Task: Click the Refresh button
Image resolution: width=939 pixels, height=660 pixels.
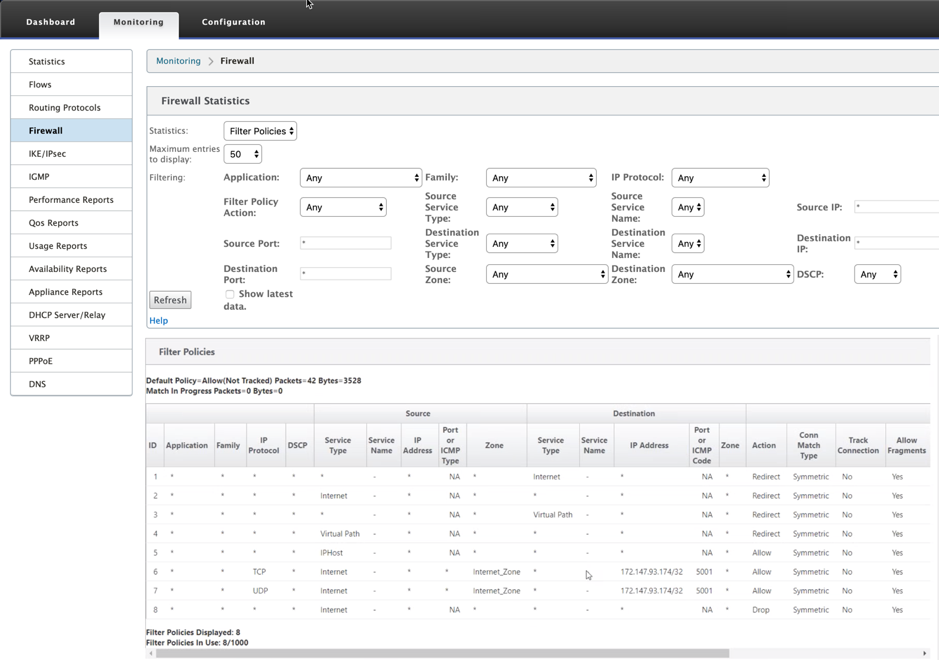Action: click(x=170, y=300)
